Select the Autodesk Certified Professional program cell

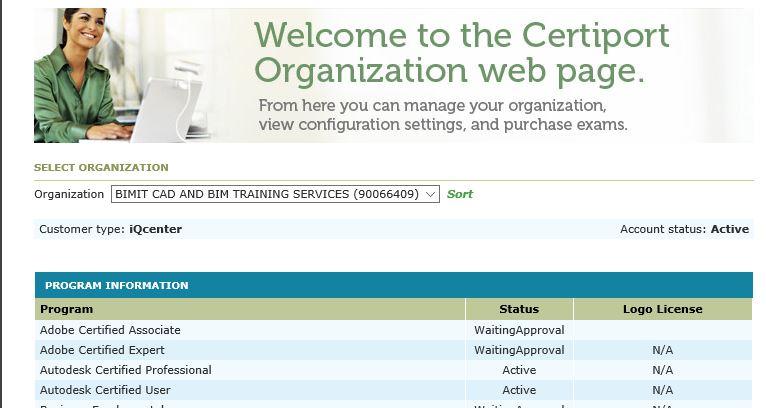point(250,370)
